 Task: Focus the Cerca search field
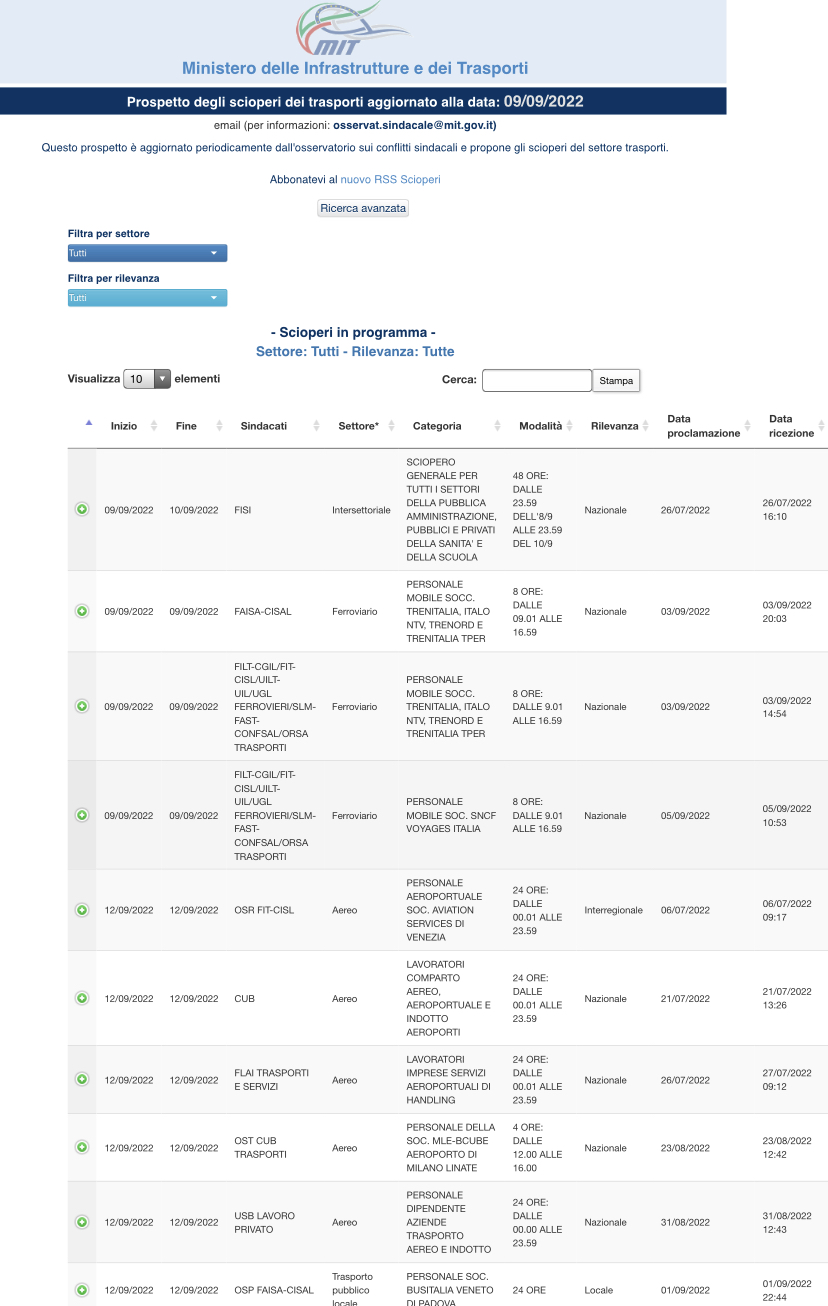536,381
